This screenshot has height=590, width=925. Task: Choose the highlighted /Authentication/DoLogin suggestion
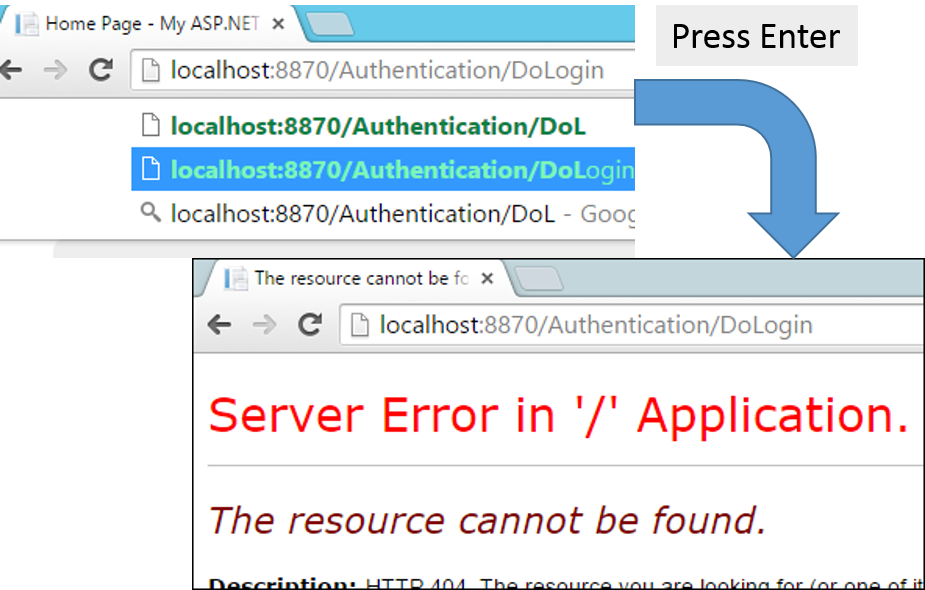pyautogui.click(x=383, y=169)
